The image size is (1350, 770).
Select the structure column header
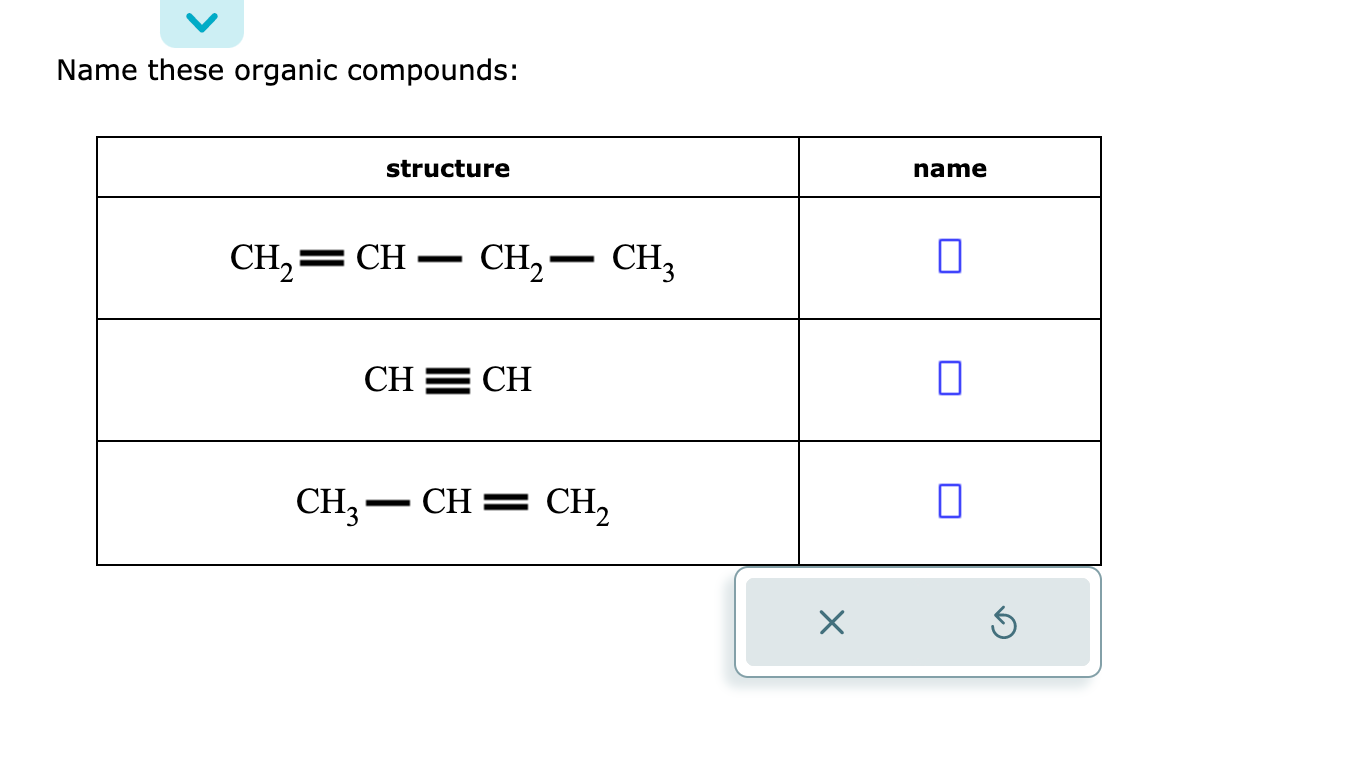tap(448, 167)
